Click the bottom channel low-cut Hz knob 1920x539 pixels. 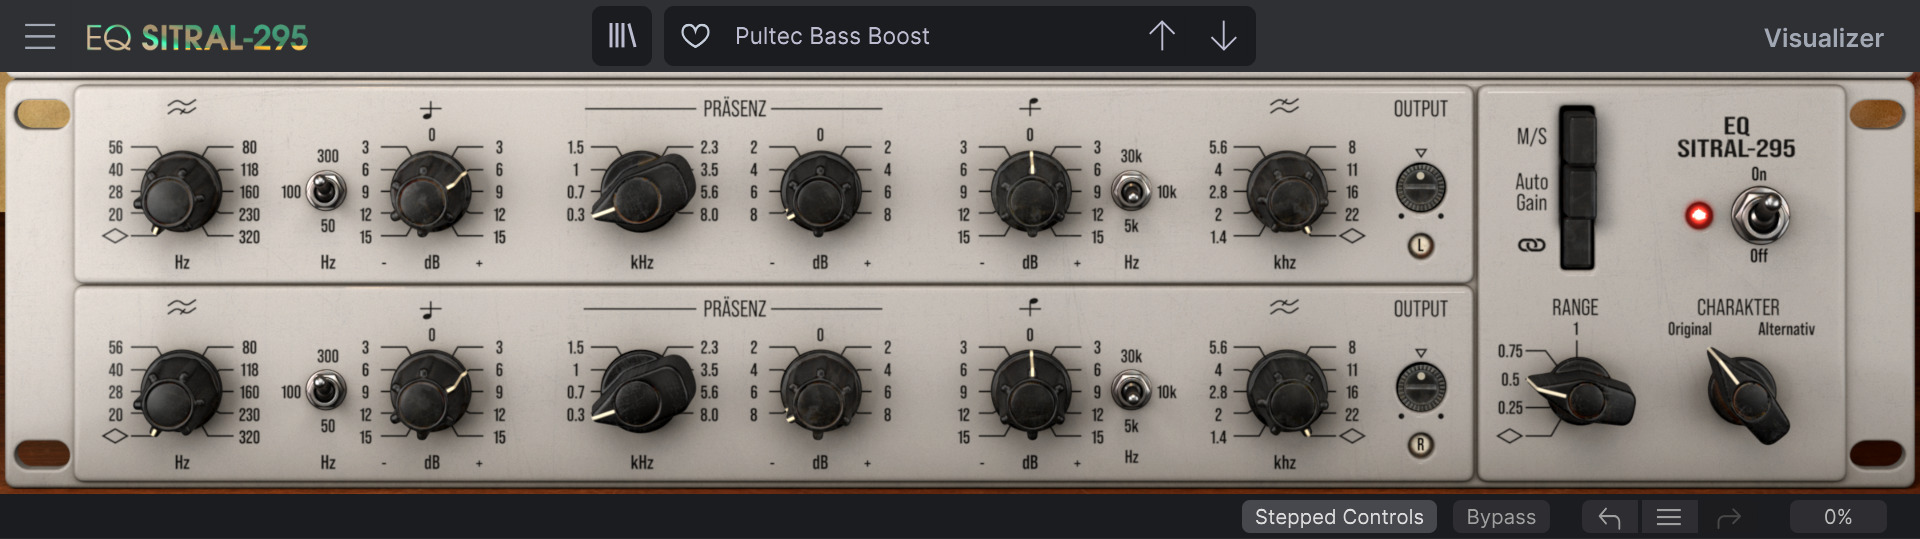coord(182,392)
